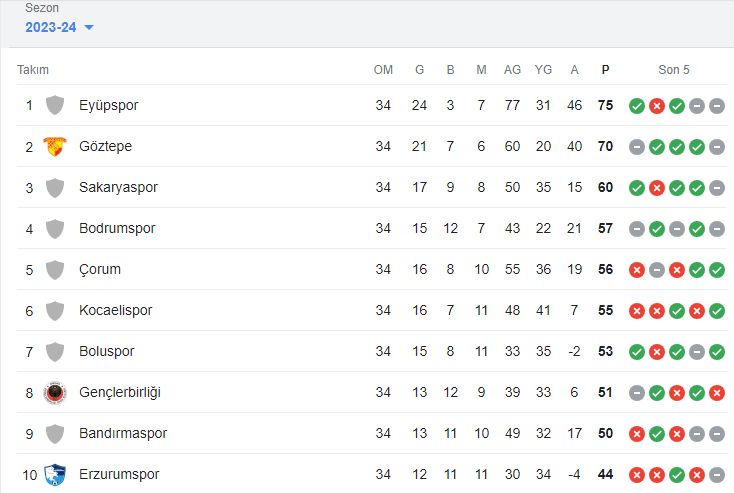The height and width of the screenshot is (493, 734).
Task: Click the Göztepe club crest
Action: [x=55, y=147]
